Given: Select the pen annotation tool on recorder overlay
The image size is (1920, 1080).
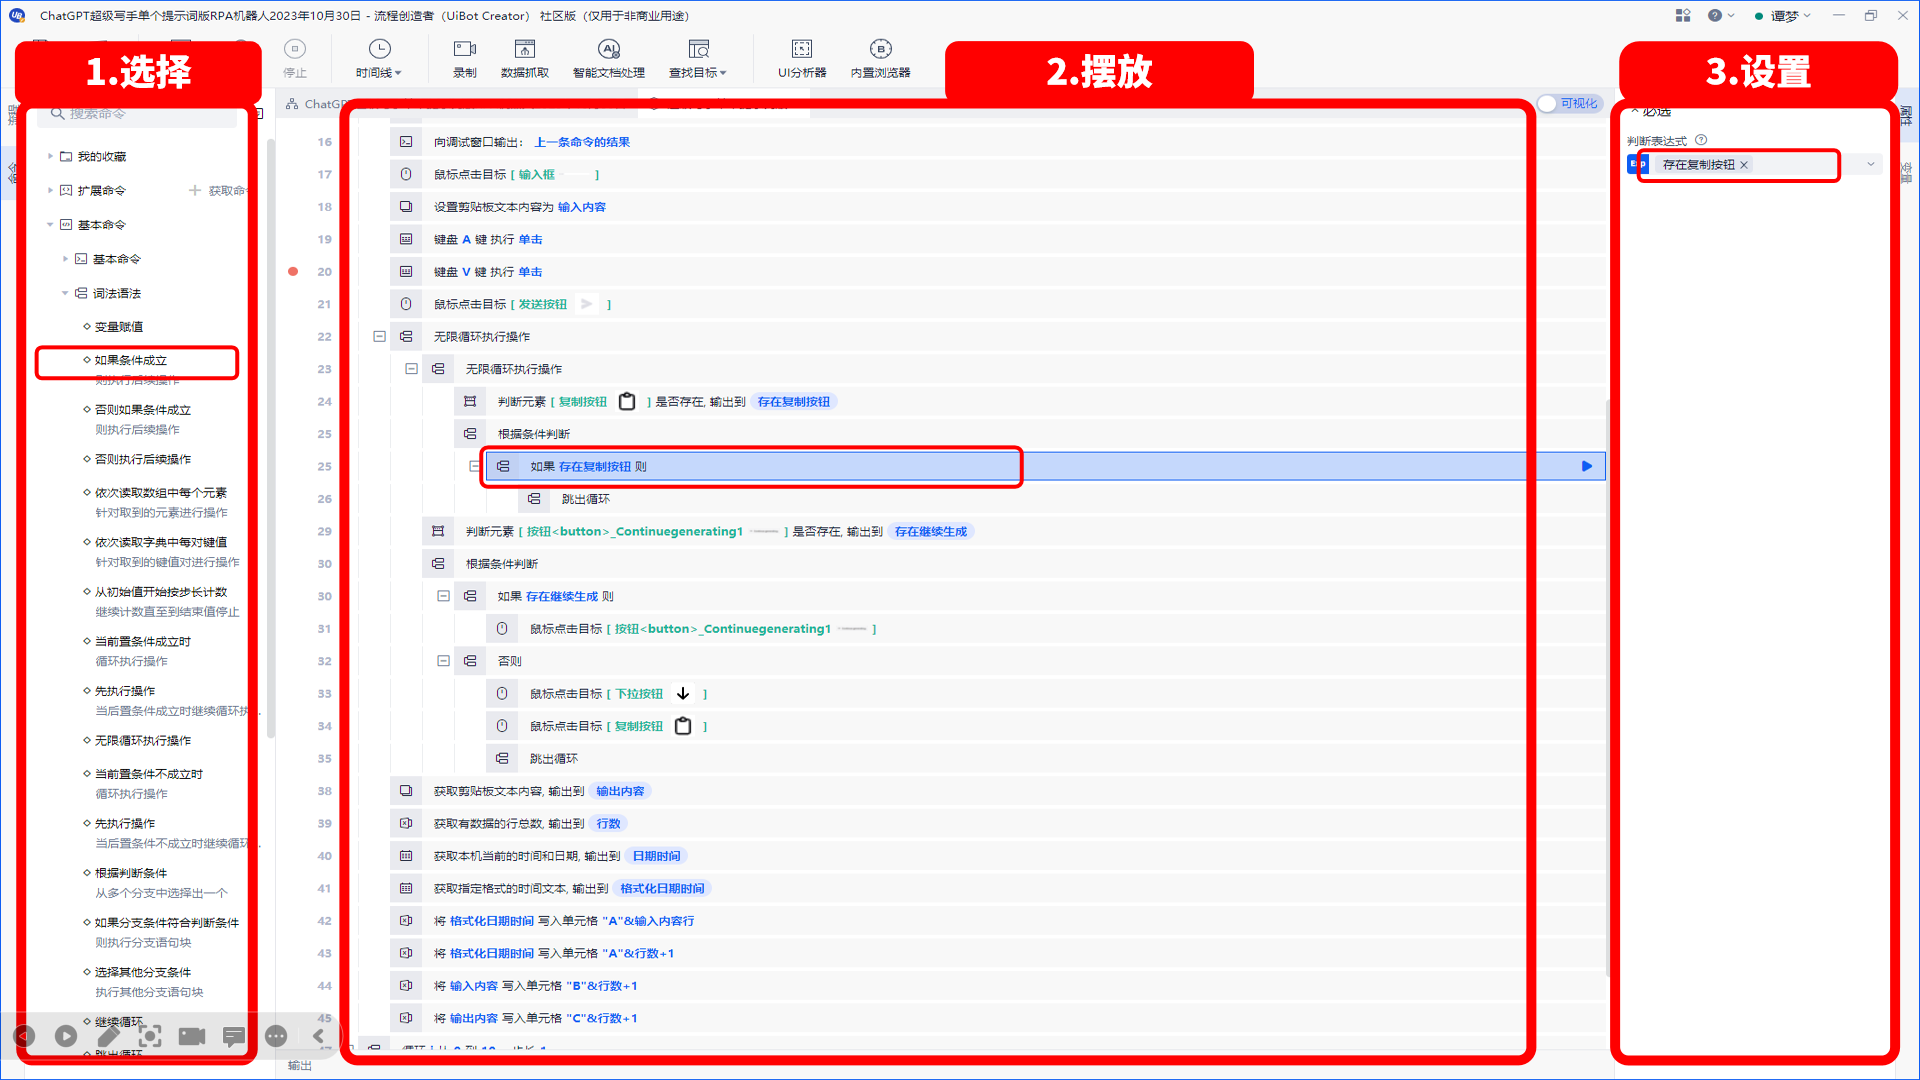Looking at the screenshot, I should (x=108, y=1036).
